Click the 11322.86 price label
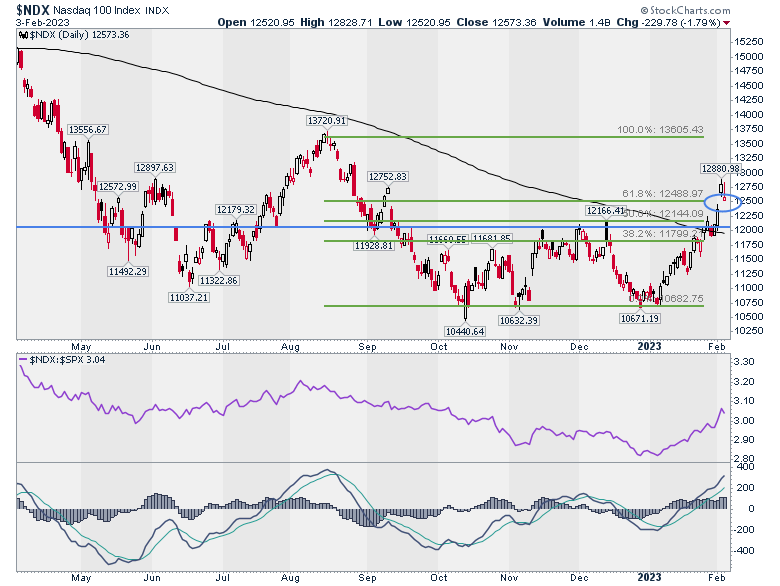Screen dimensions: 780x586 tap(218, 281)
